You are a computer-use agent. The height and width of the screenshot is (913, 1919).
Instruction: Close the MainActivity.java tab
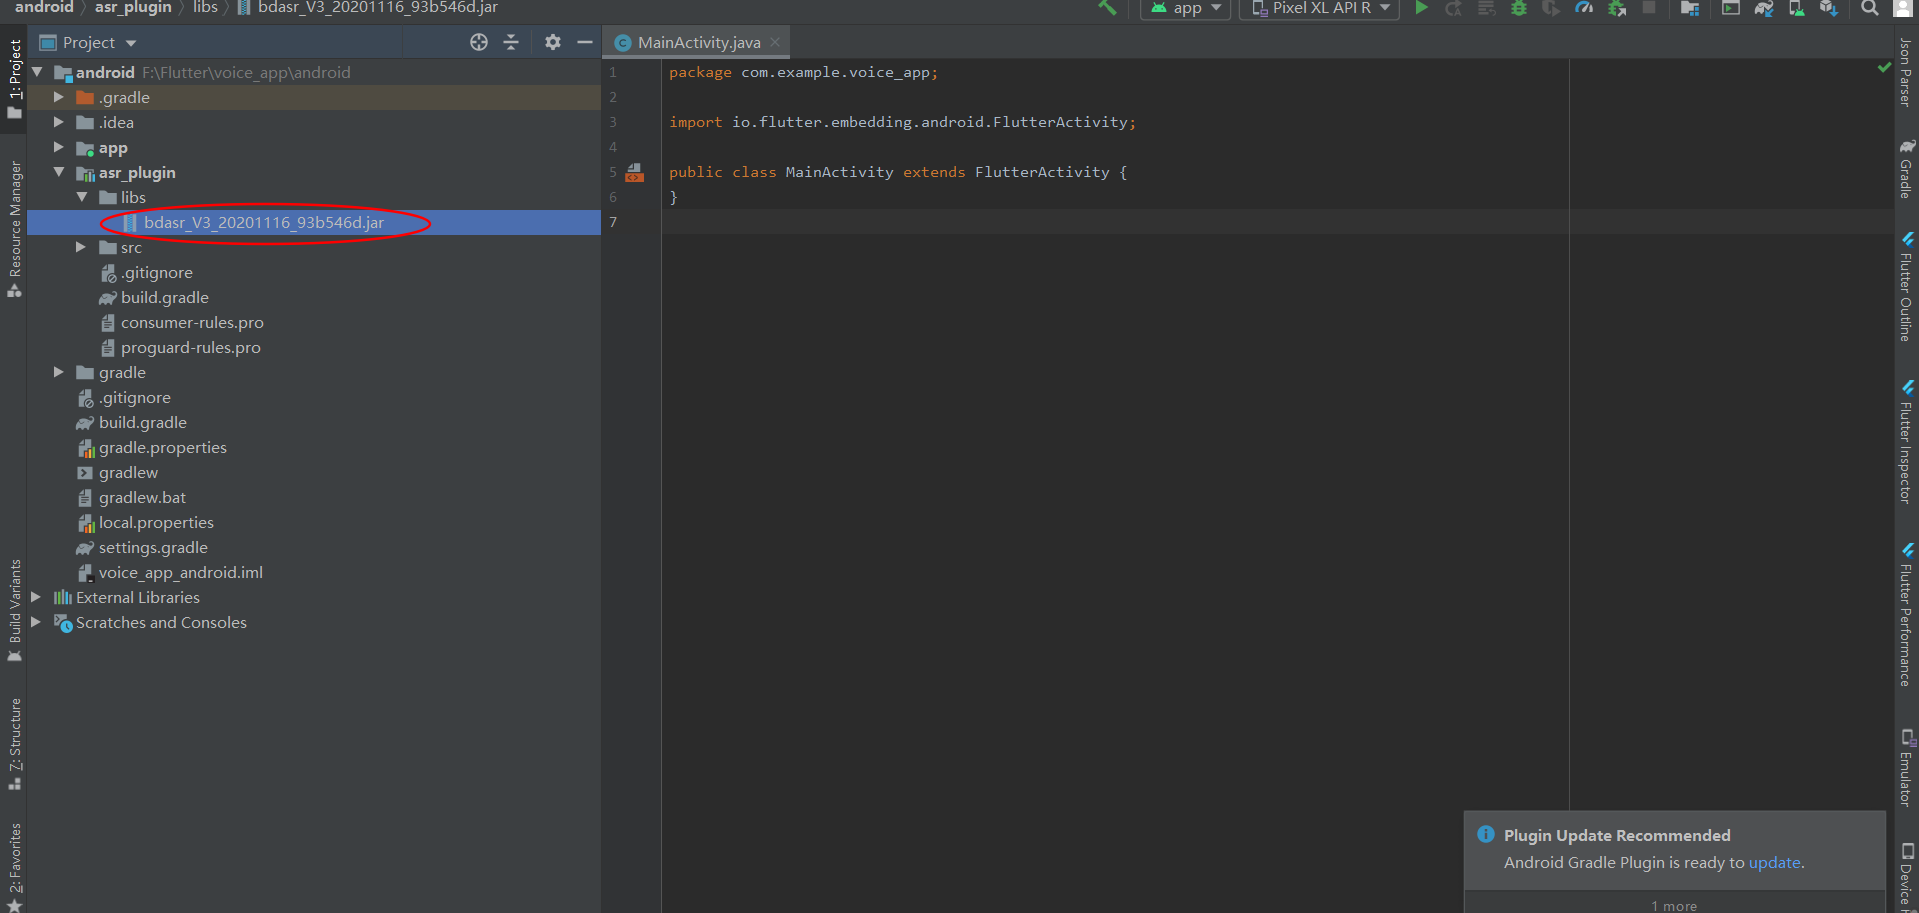[775, 42]
